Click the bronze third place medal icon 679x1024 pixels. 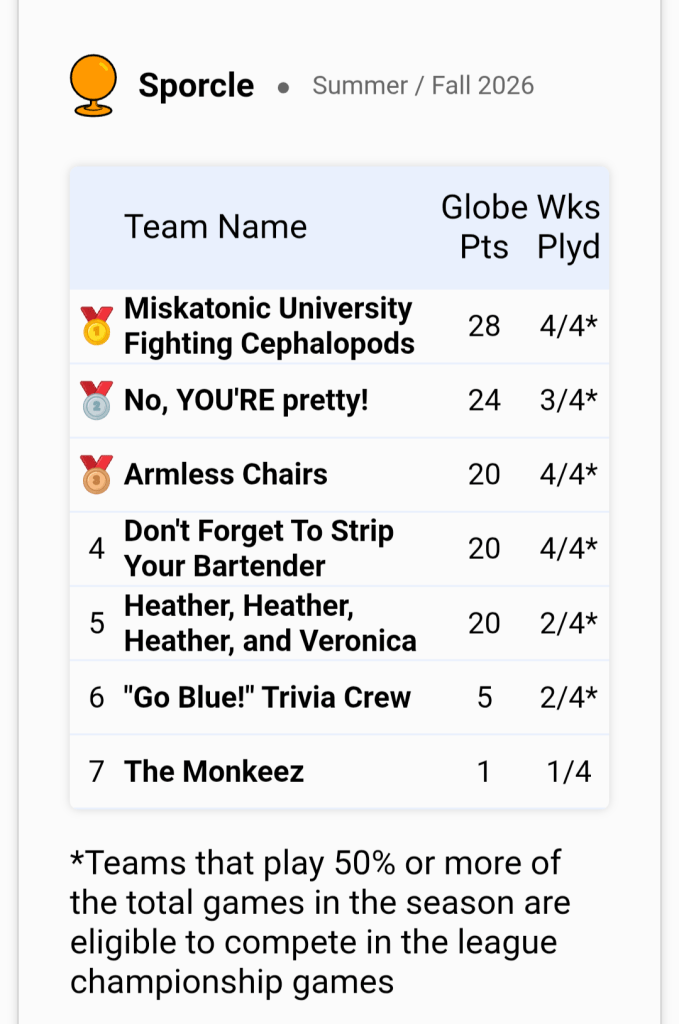click(97, 474)
